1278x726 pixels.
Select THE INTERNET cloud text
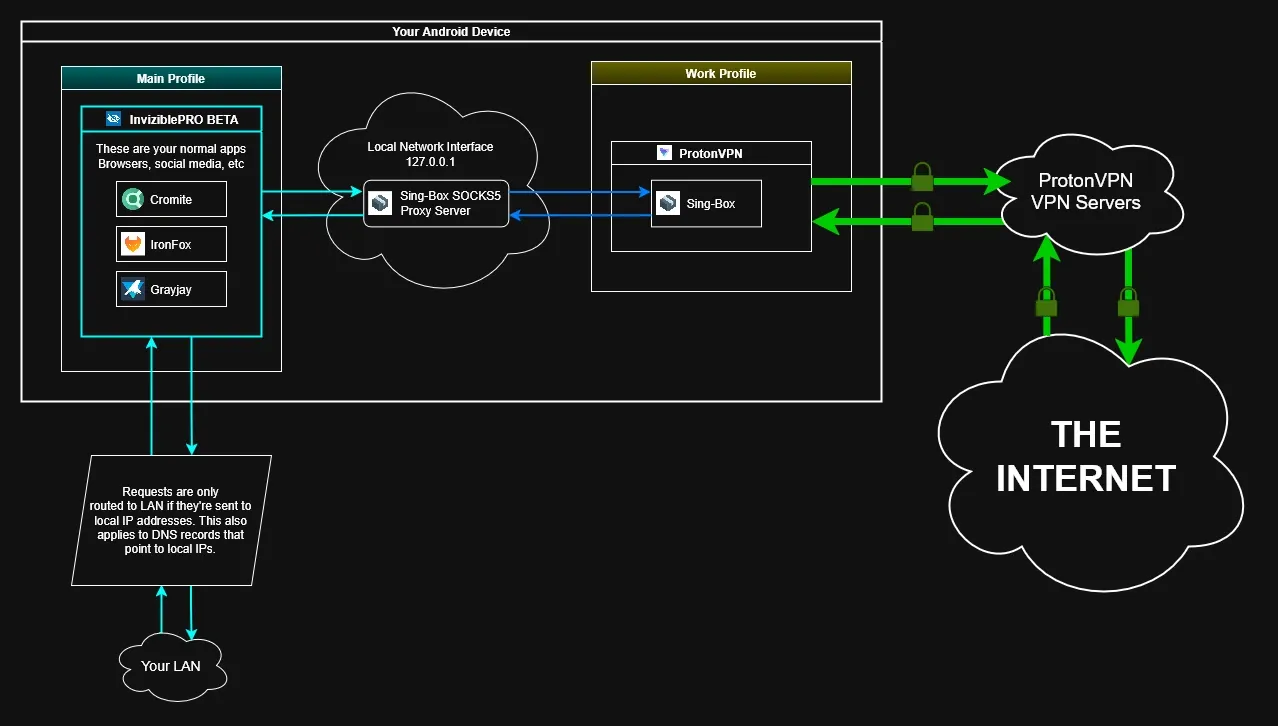(1086, 456)
